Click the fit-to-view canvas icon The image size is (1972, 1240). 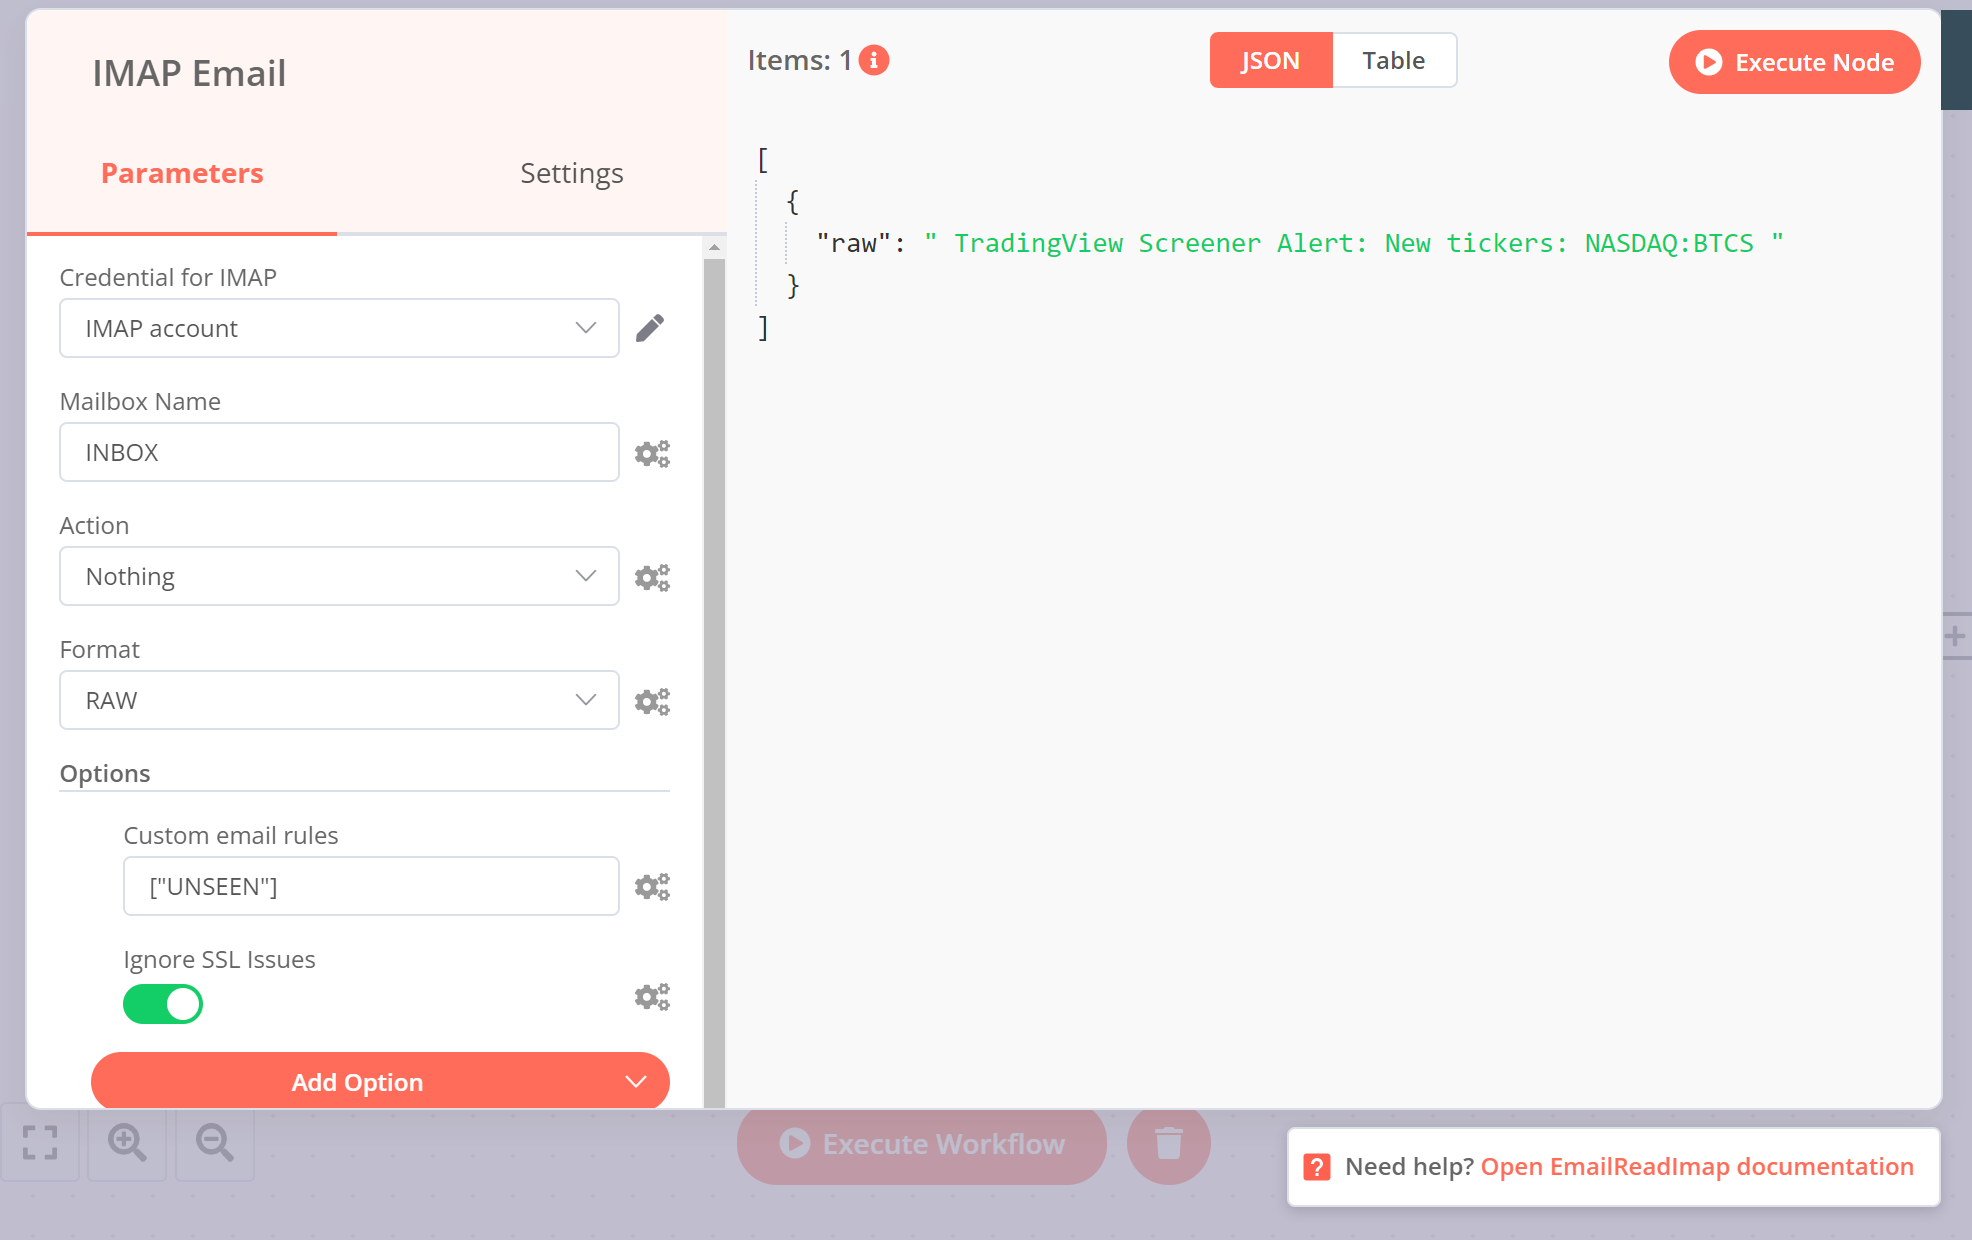pos(40,1143)
